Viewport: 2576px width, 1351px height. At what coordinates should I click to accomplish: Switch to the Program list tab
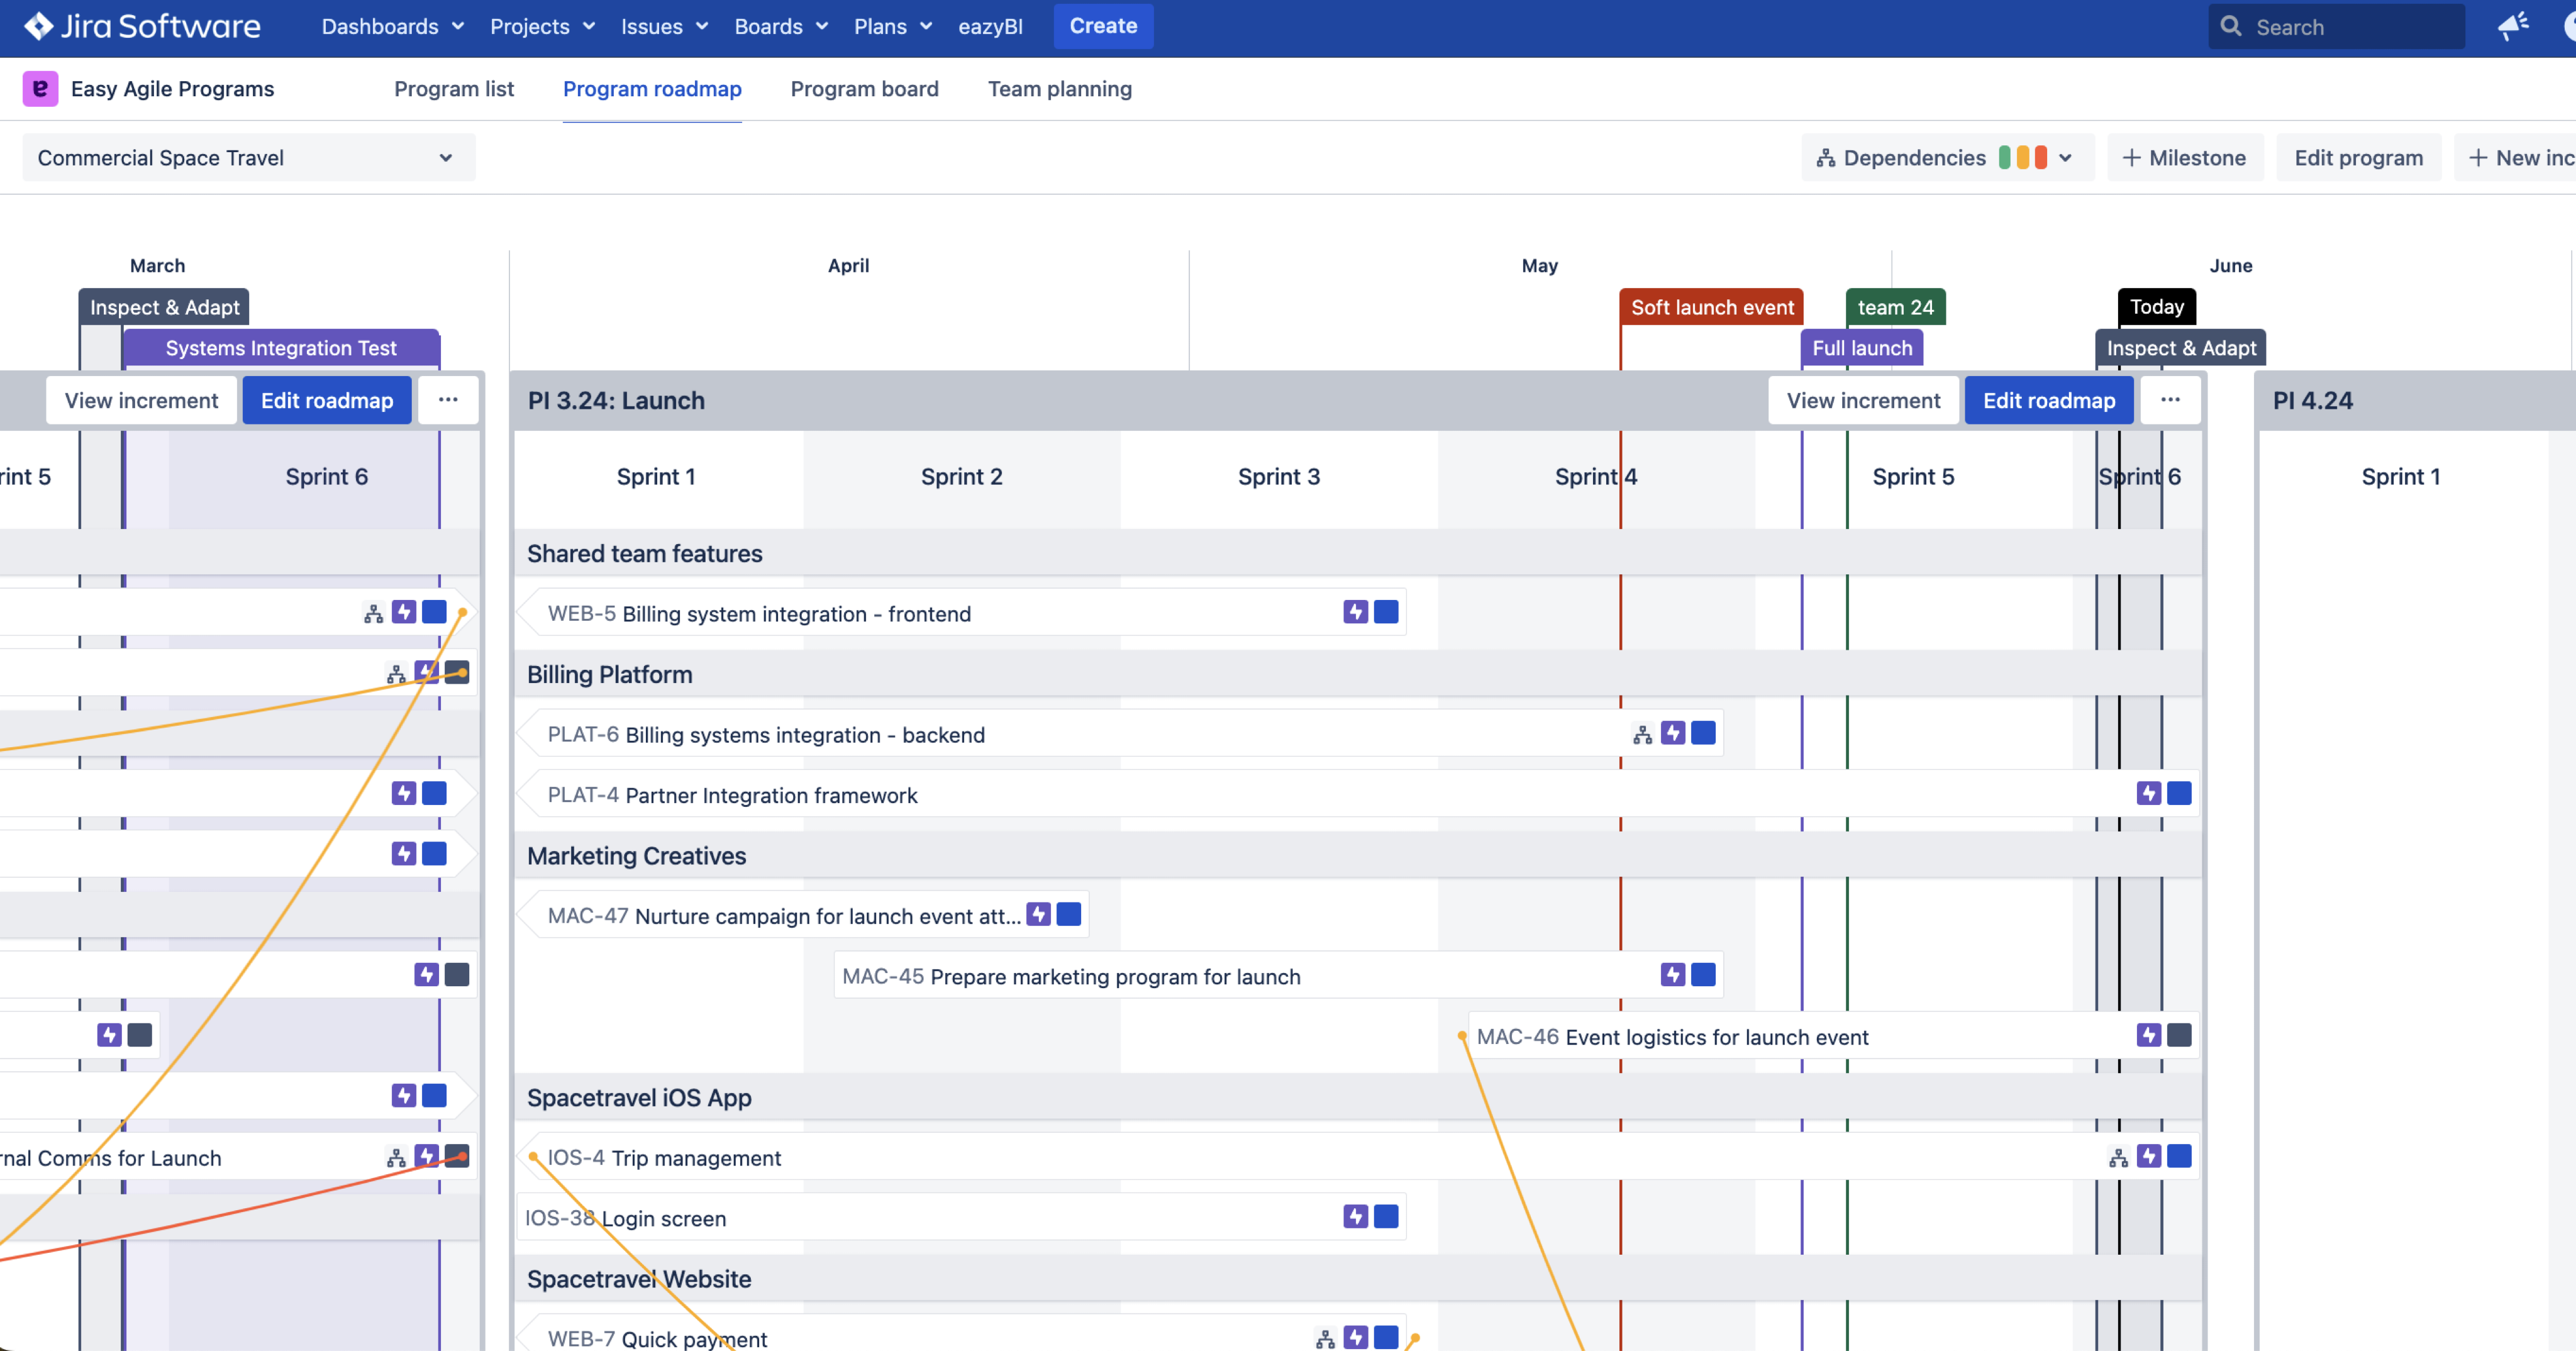[x=454, y=89]
